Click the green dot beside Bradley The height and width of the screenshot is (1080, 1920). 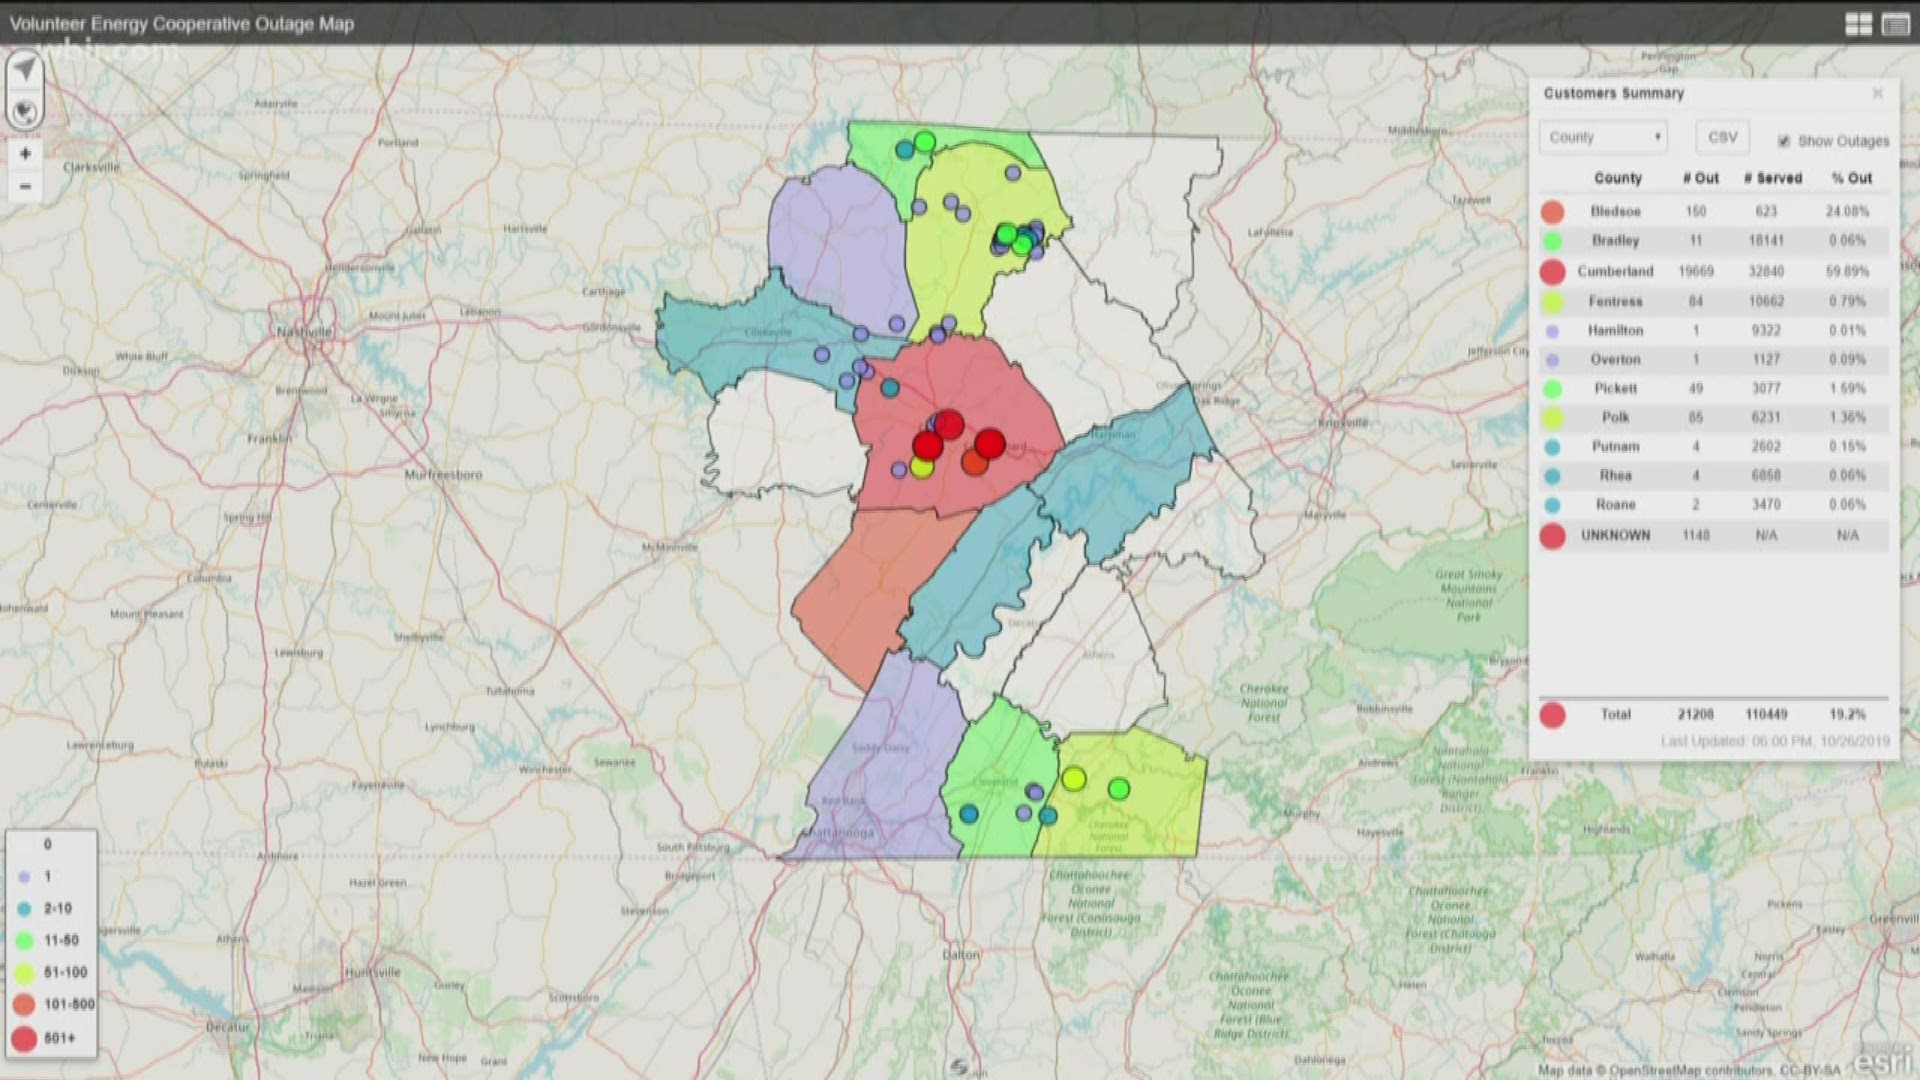[1552, 241]
